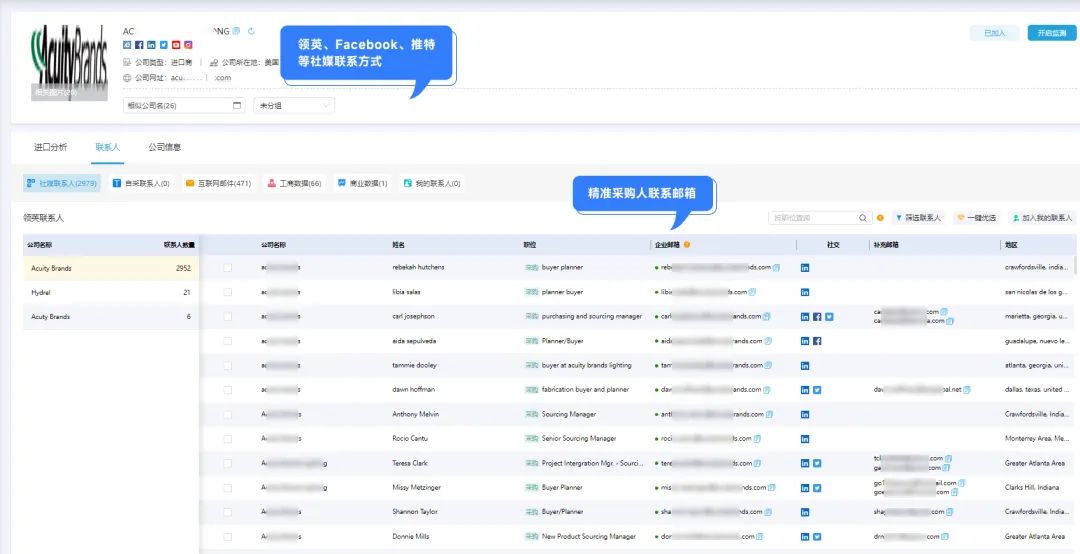Check the box for Teresa Clark's row
This screenshot has width=1080, height=554.
coord(228,463)
